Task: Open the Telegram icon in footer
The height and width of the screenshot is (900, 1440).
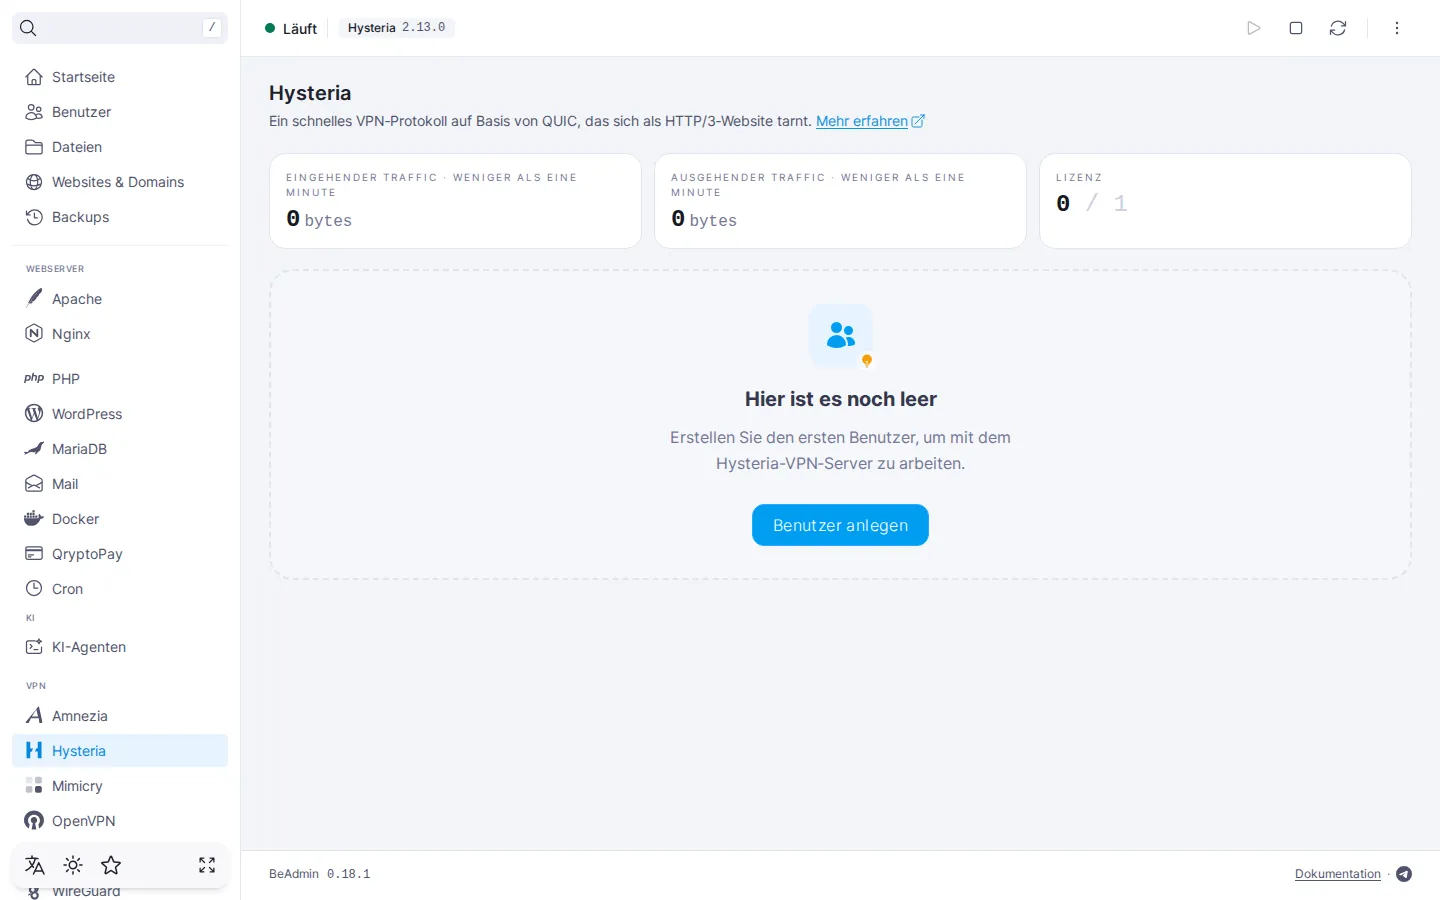Action: pos(1404,874)
